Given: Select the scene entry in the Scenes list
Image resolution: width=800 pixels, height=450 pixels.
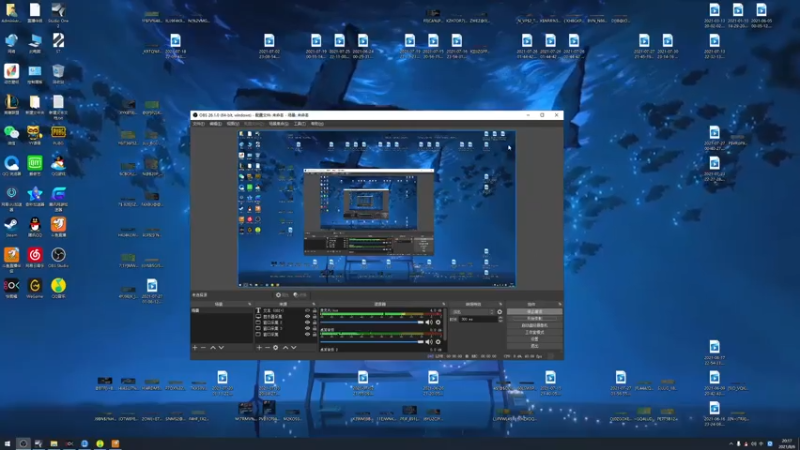Looking at the screenshot, I should (222, 311).
